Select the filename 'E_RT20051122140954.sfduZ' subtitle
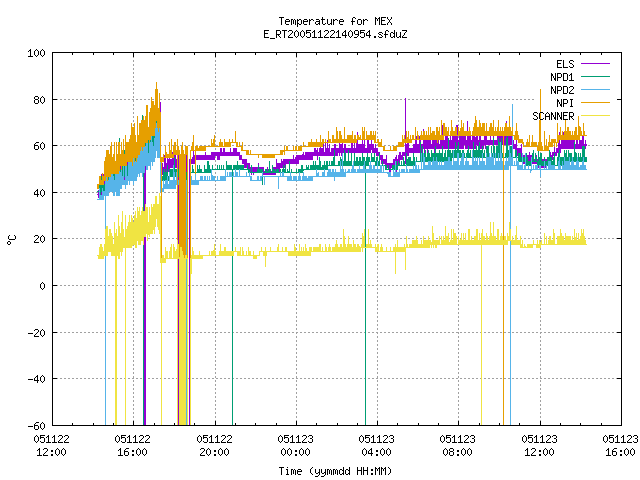 (335, 34)
